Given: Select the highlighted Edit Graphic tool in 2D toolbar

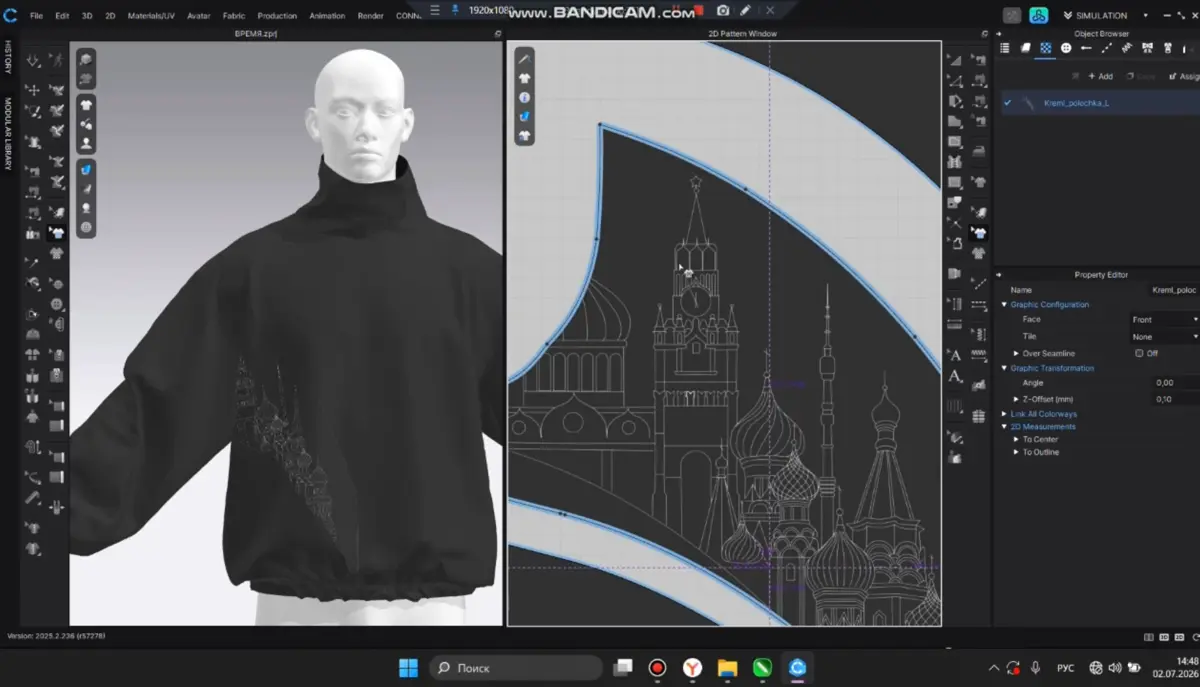Looking at the screenshot, I should 979,232.
